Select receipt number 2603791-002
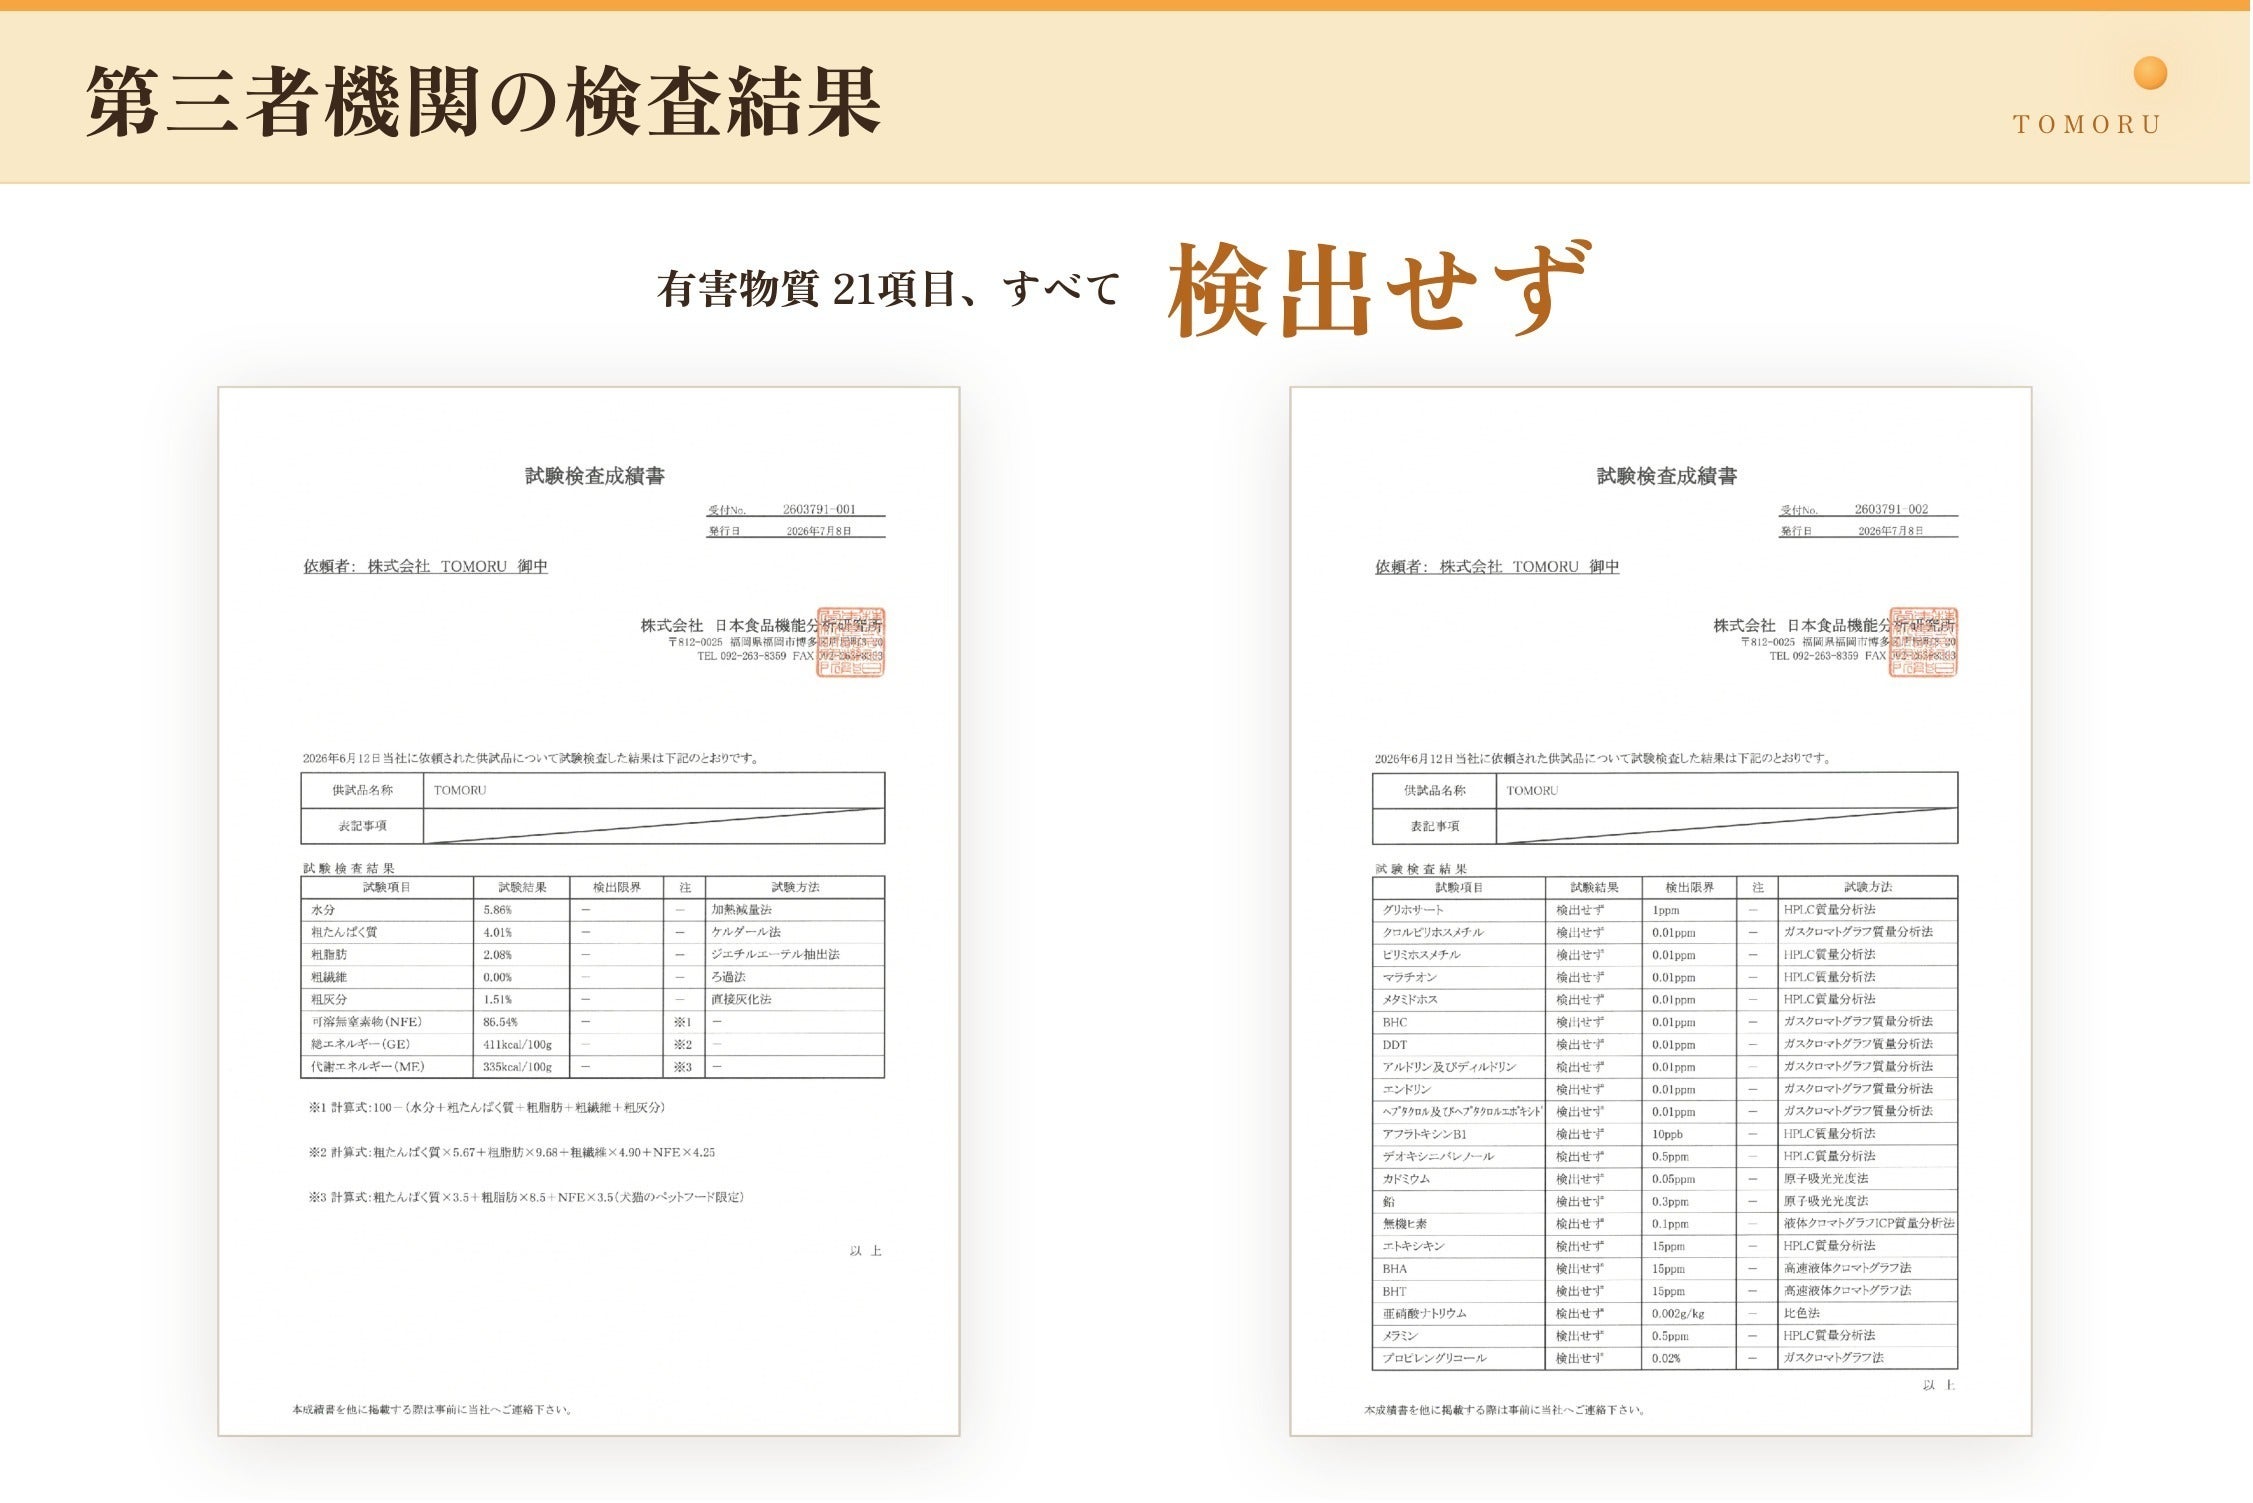Screen dimensions: 2253x1503 click(1891, 510)
